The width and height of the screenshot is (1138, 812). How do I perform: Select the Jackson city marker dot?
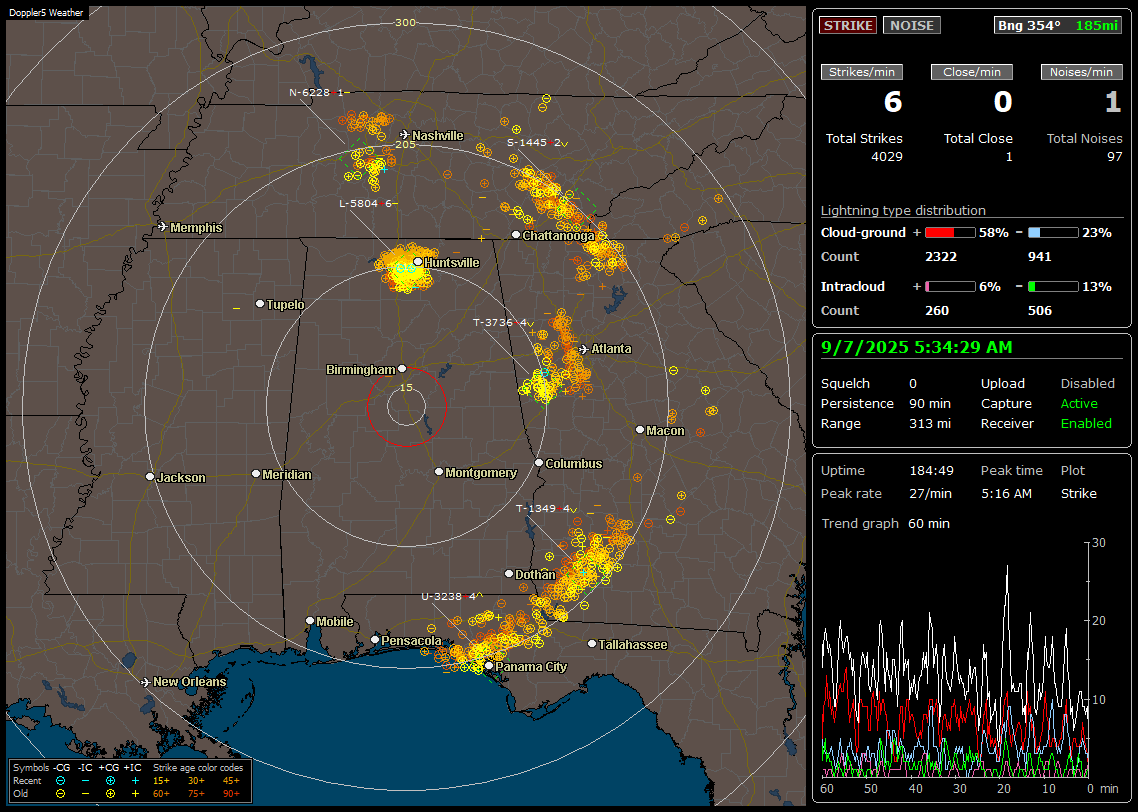pyautogui.click(x=150, y=477)
